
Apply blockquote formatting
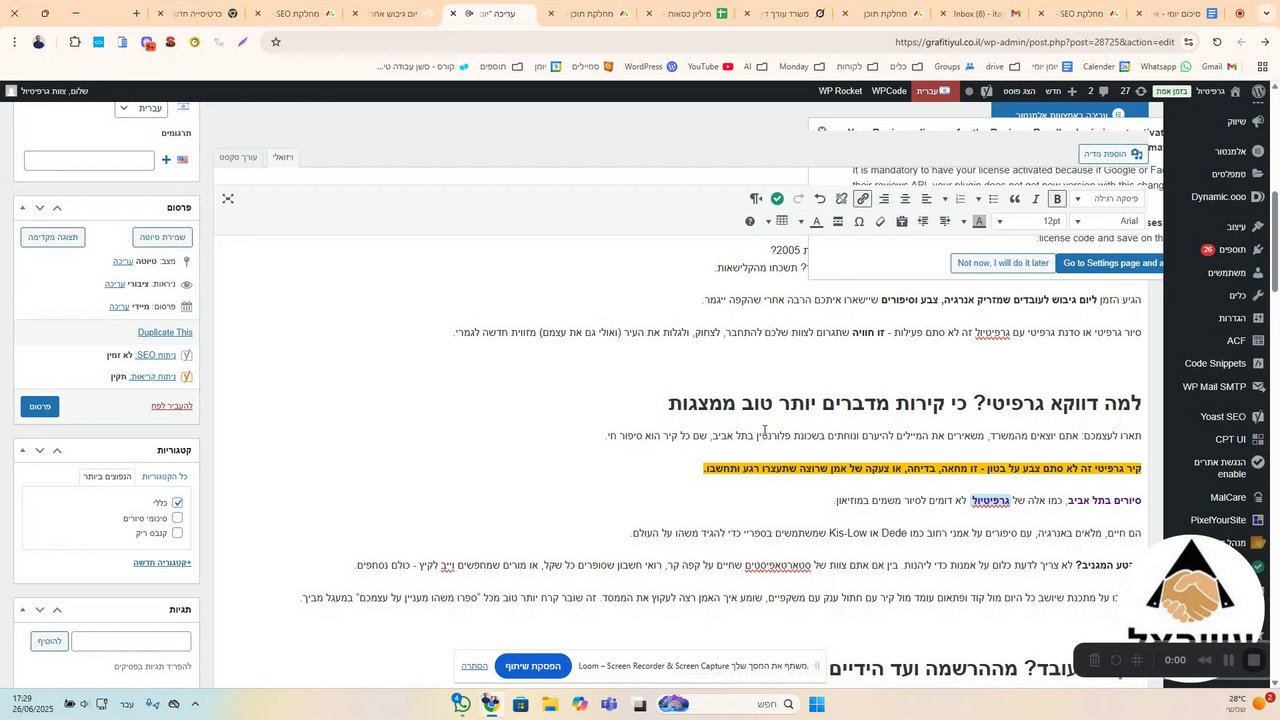pos(1015,199)
